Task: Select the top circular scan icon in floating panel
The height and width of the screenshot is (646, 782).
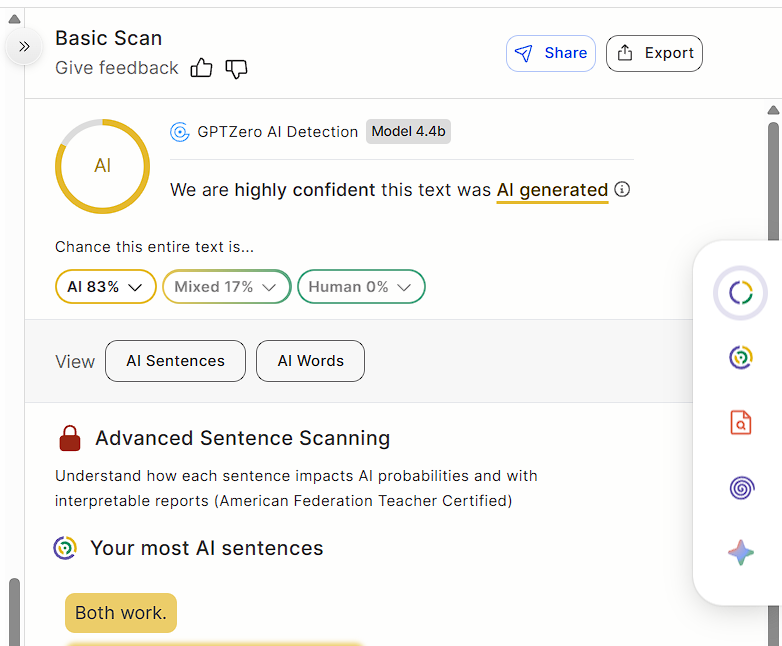Action: coord(740,292)
